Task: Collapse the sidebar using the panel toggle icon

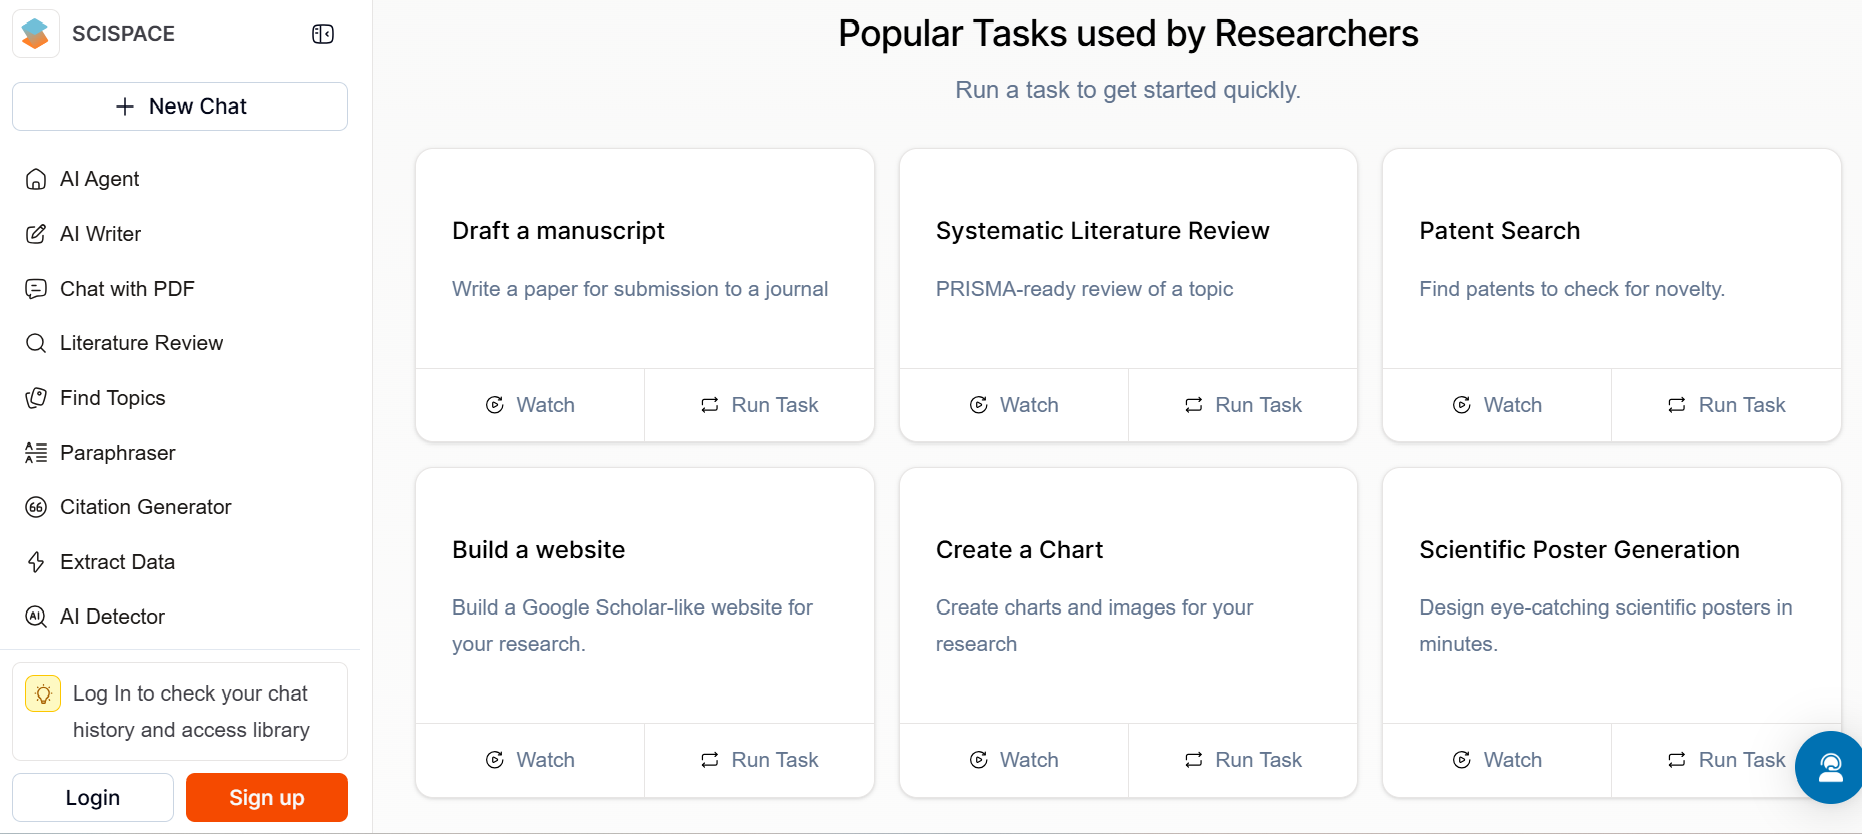Action: [x=322, y=34]
